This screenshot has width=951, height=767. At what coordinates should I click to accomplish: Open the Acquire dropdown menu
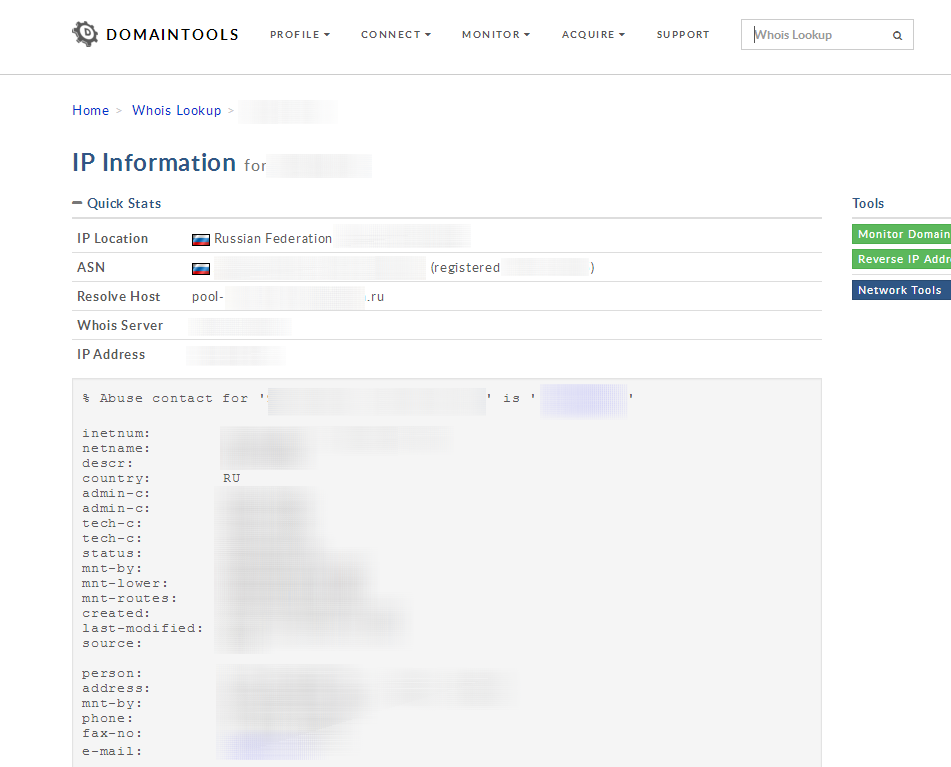coord(593,35)
